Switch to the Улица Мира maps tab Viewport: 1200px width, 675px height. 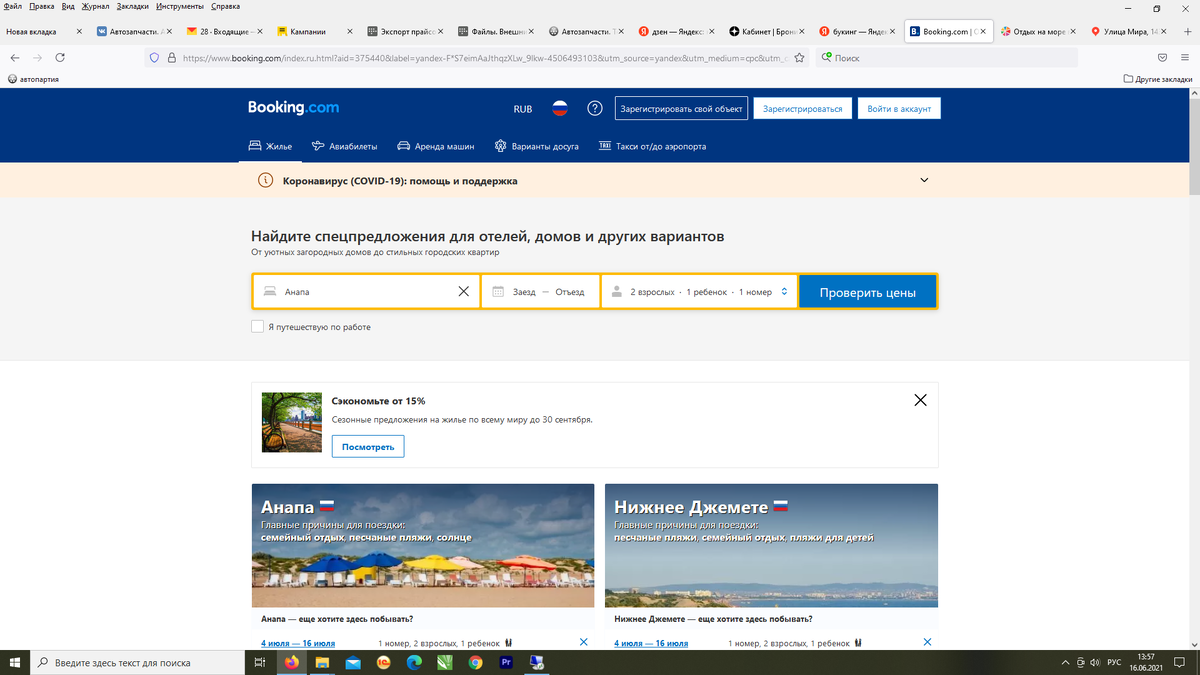click(x=1130, y=31)
